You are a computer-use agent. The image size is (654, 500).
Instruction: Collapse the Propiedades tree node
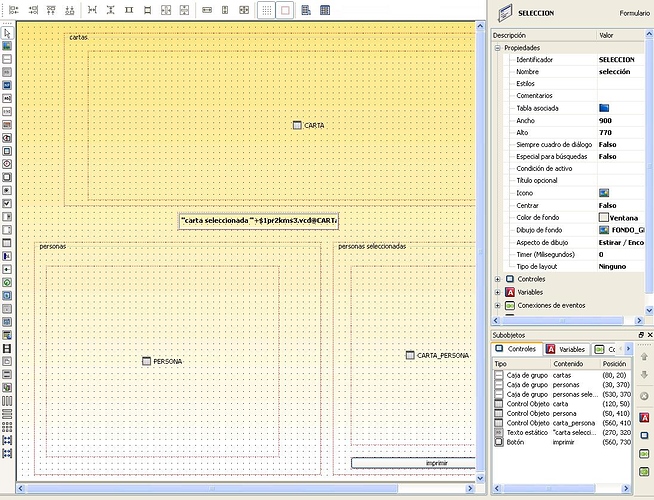(x=497, y=48)
